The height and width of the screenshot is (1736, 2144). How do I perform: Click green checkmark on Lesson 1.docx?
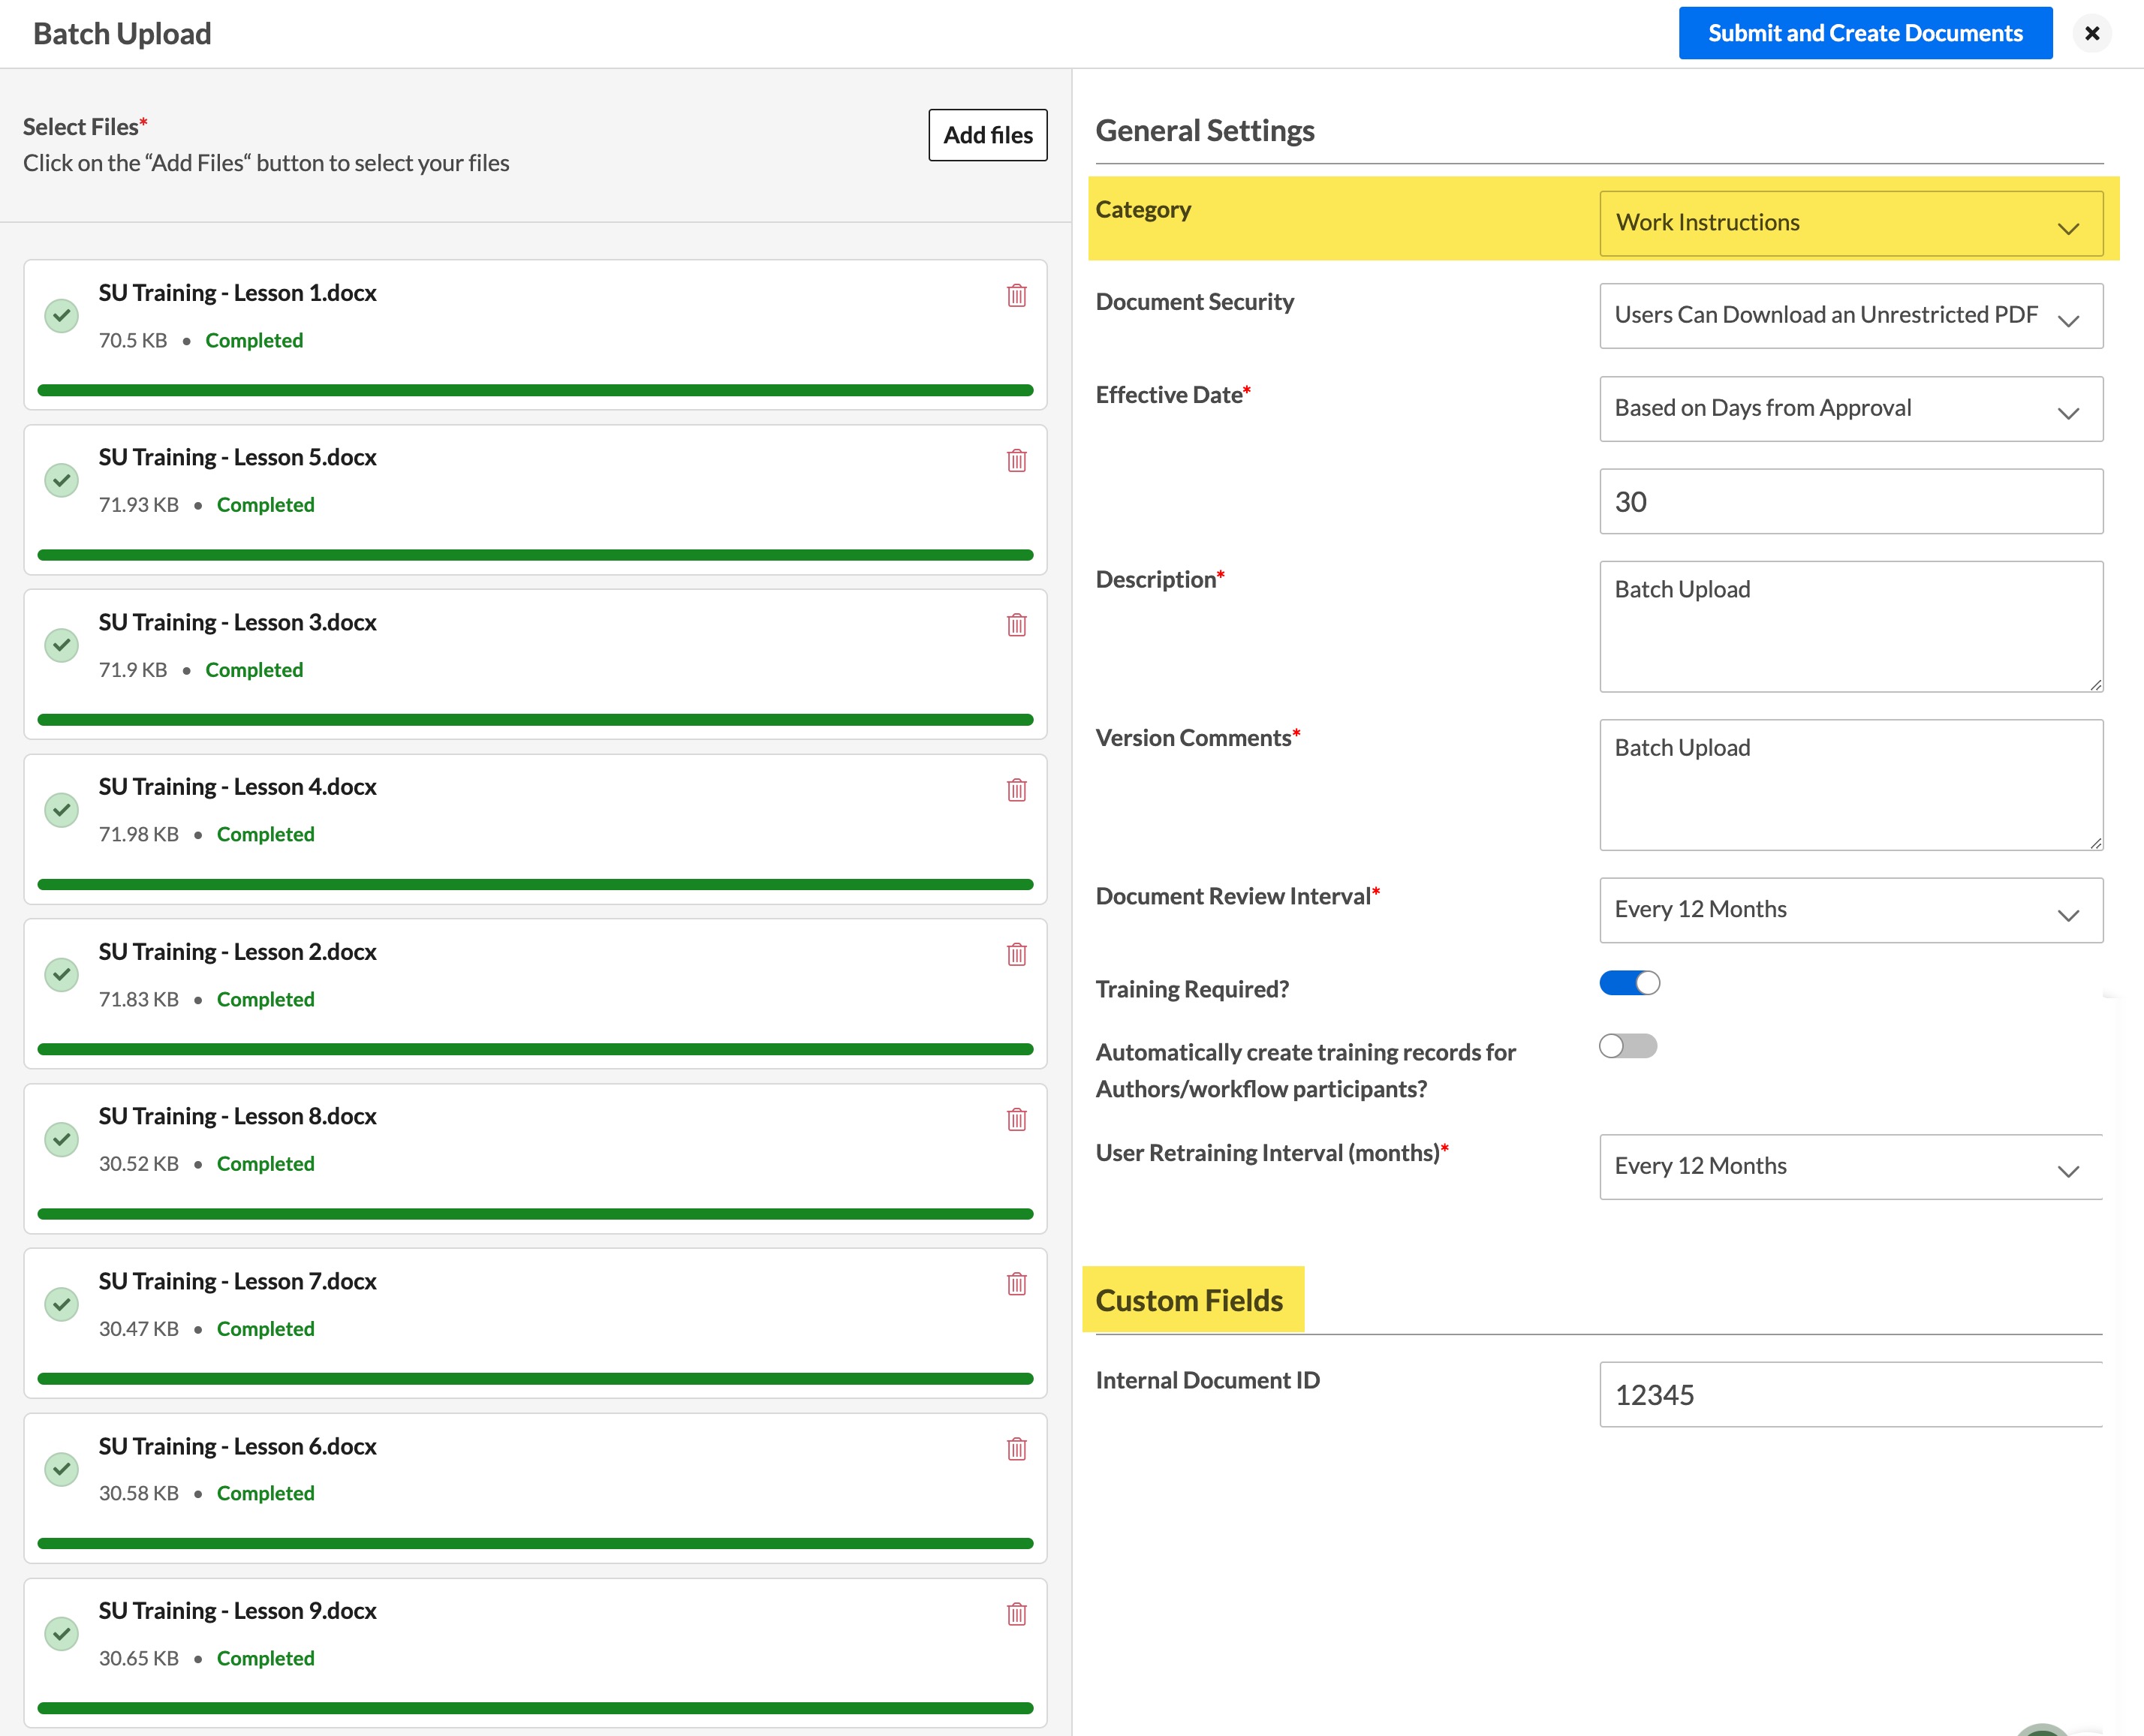(x=62, y=316)
